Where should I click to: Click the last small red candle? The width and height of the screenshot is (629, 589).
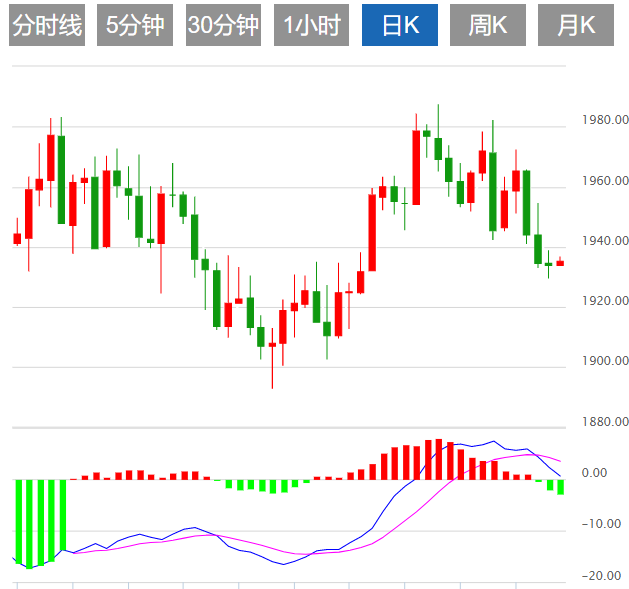[x=560, y=263]
